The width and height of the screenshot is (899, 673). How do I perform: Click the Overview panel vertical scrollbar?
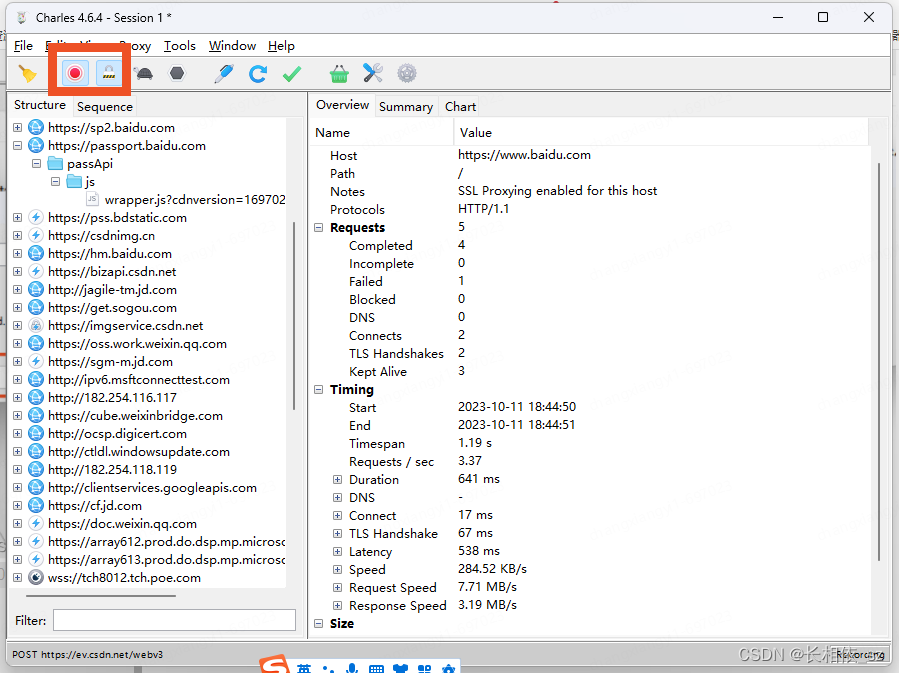coord(879,361)
